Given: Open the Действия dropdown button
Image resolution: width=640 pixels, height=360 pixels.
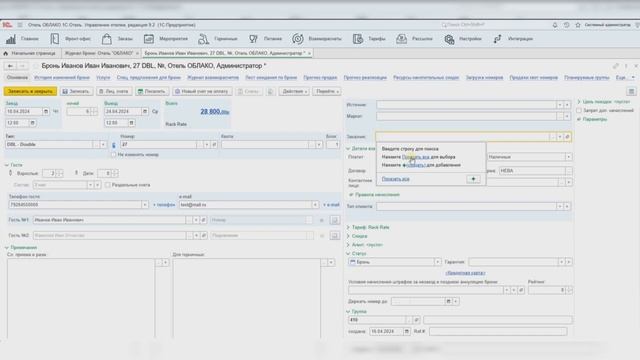Looking at the screenshot, I should point(294,91).
